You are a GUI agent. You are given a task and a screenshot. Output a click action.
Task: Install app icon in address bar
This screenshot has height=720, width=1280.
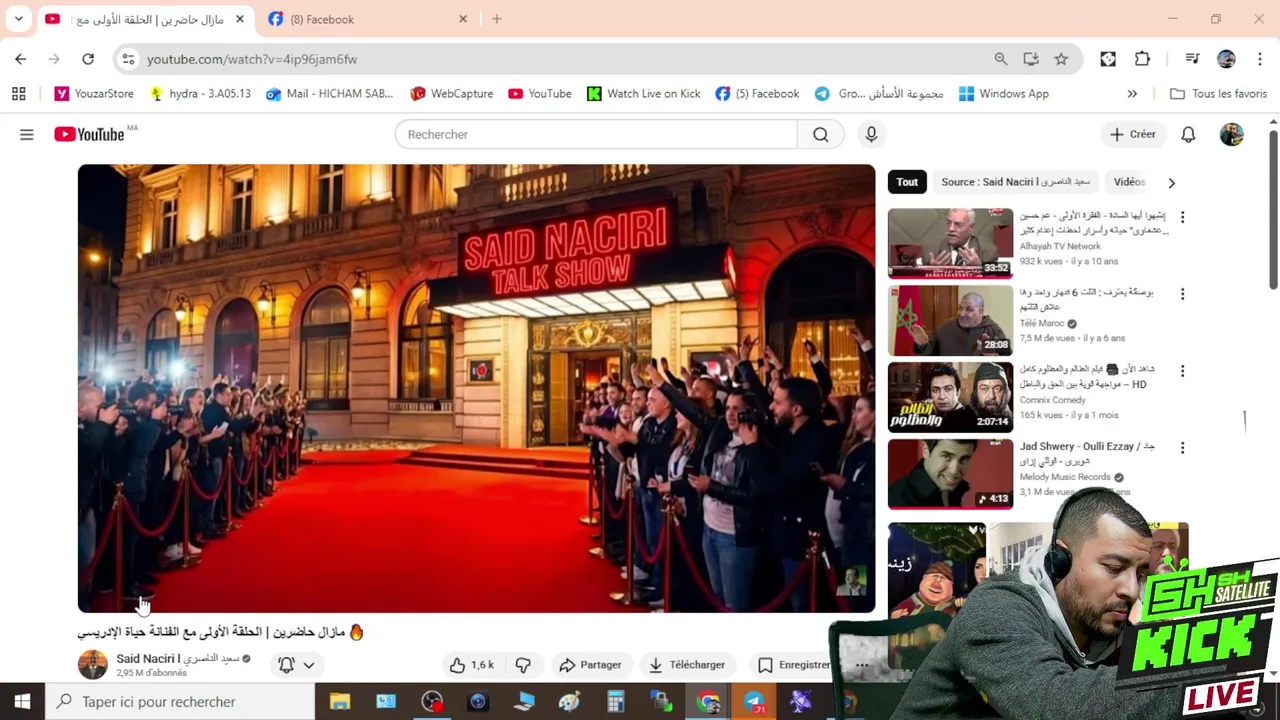(1031, 59)
